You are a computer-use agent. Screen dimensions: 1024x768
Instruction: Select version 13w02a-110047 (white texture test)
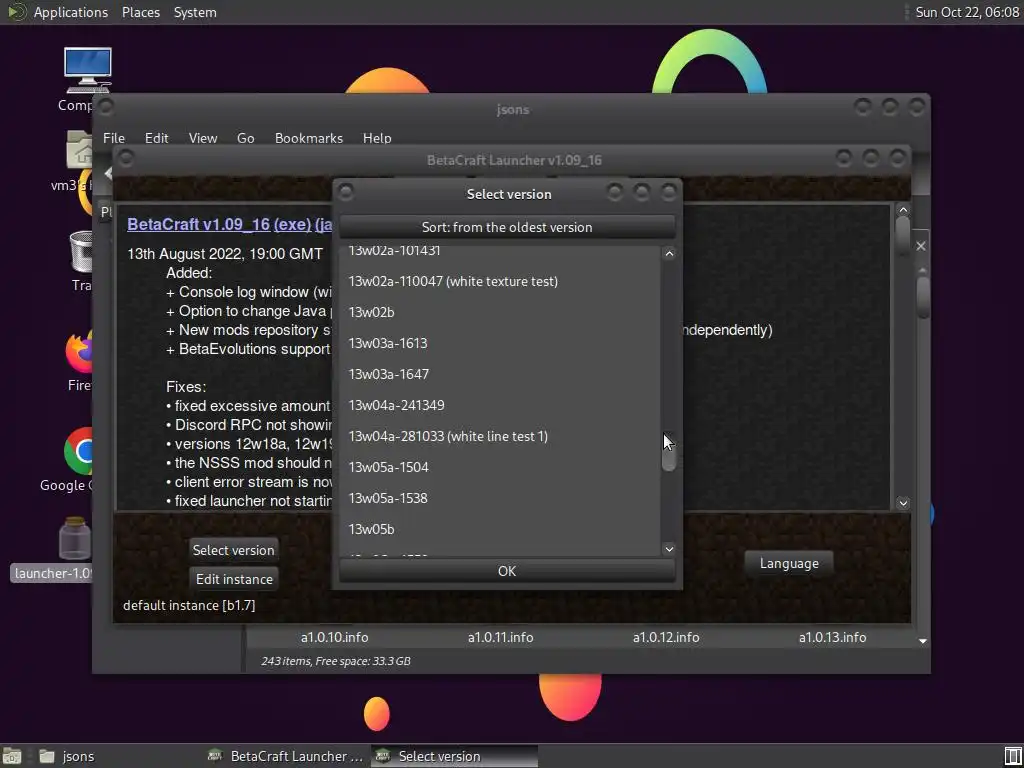(499, 281)
